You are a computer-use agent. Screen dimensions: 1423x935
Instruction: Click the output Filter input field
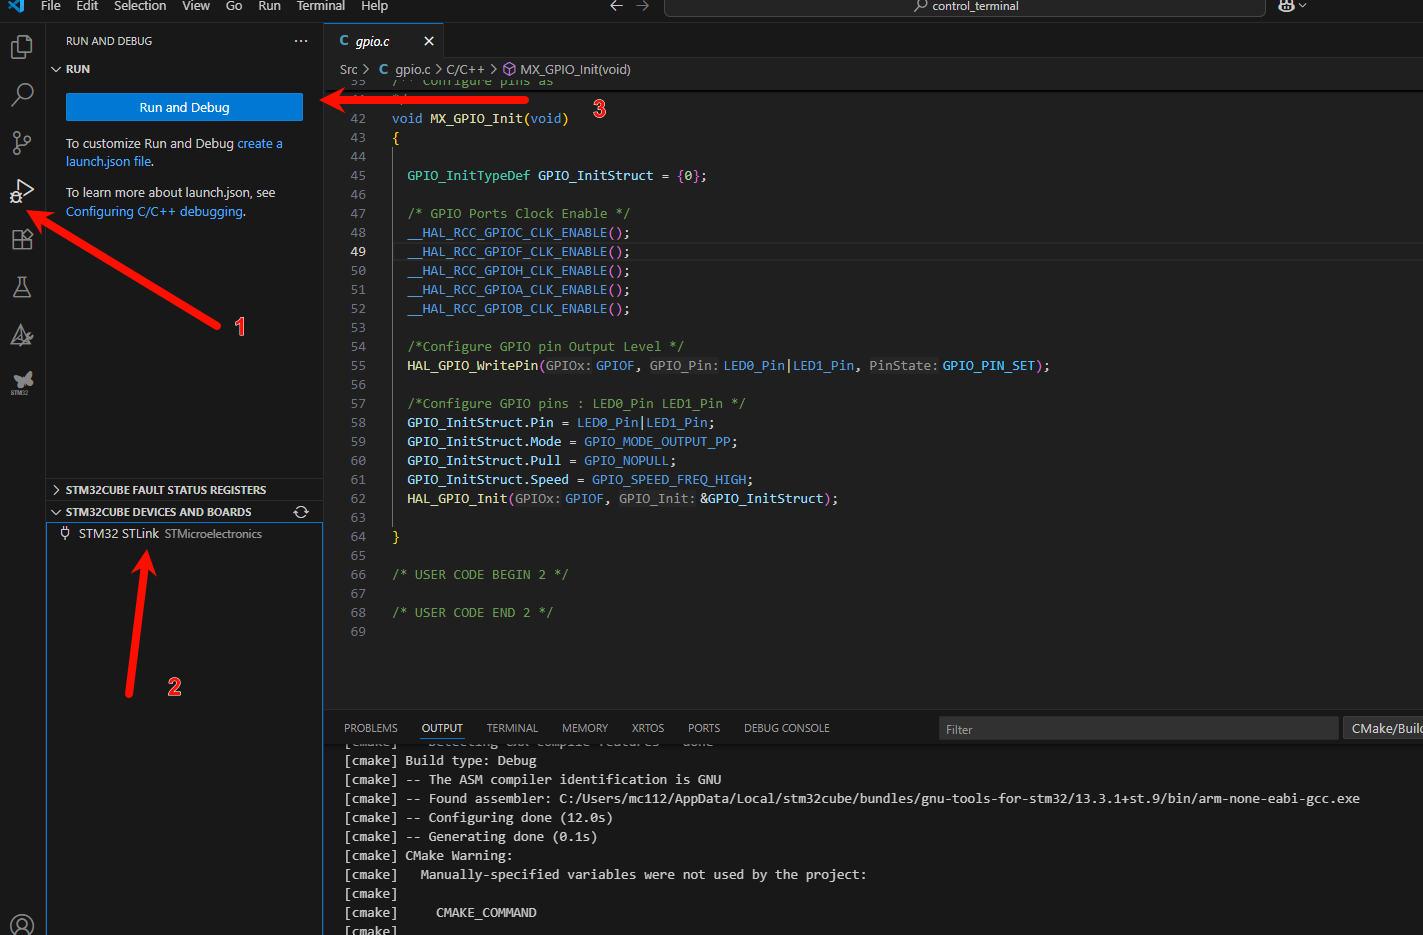tap(1138, 729)
